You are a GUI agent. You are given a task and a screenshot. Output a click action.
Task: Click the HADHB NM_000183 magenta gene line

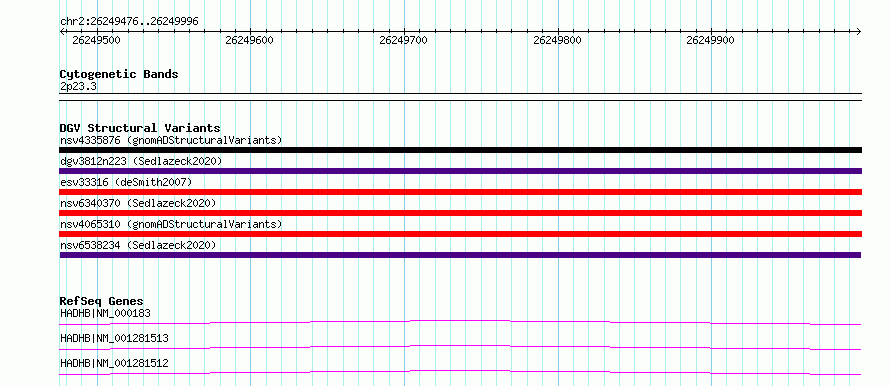[x=460, y=322]
